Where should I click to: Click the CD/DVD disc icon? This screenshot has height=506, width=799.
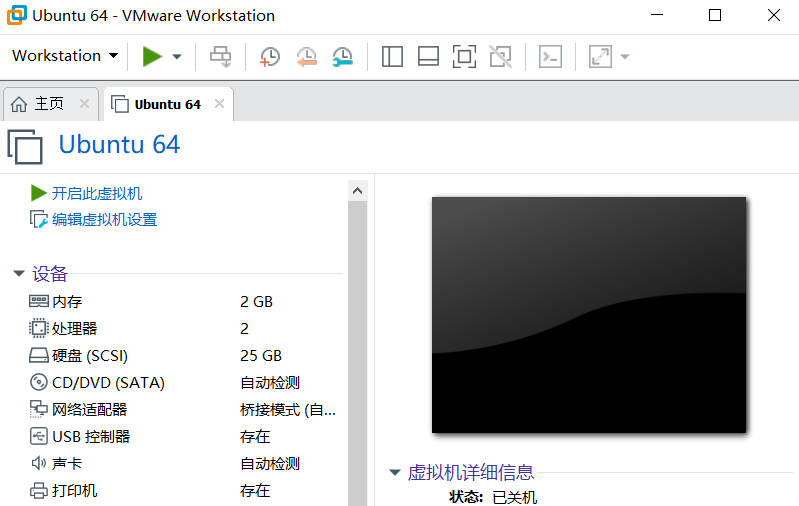click(39, 382)
